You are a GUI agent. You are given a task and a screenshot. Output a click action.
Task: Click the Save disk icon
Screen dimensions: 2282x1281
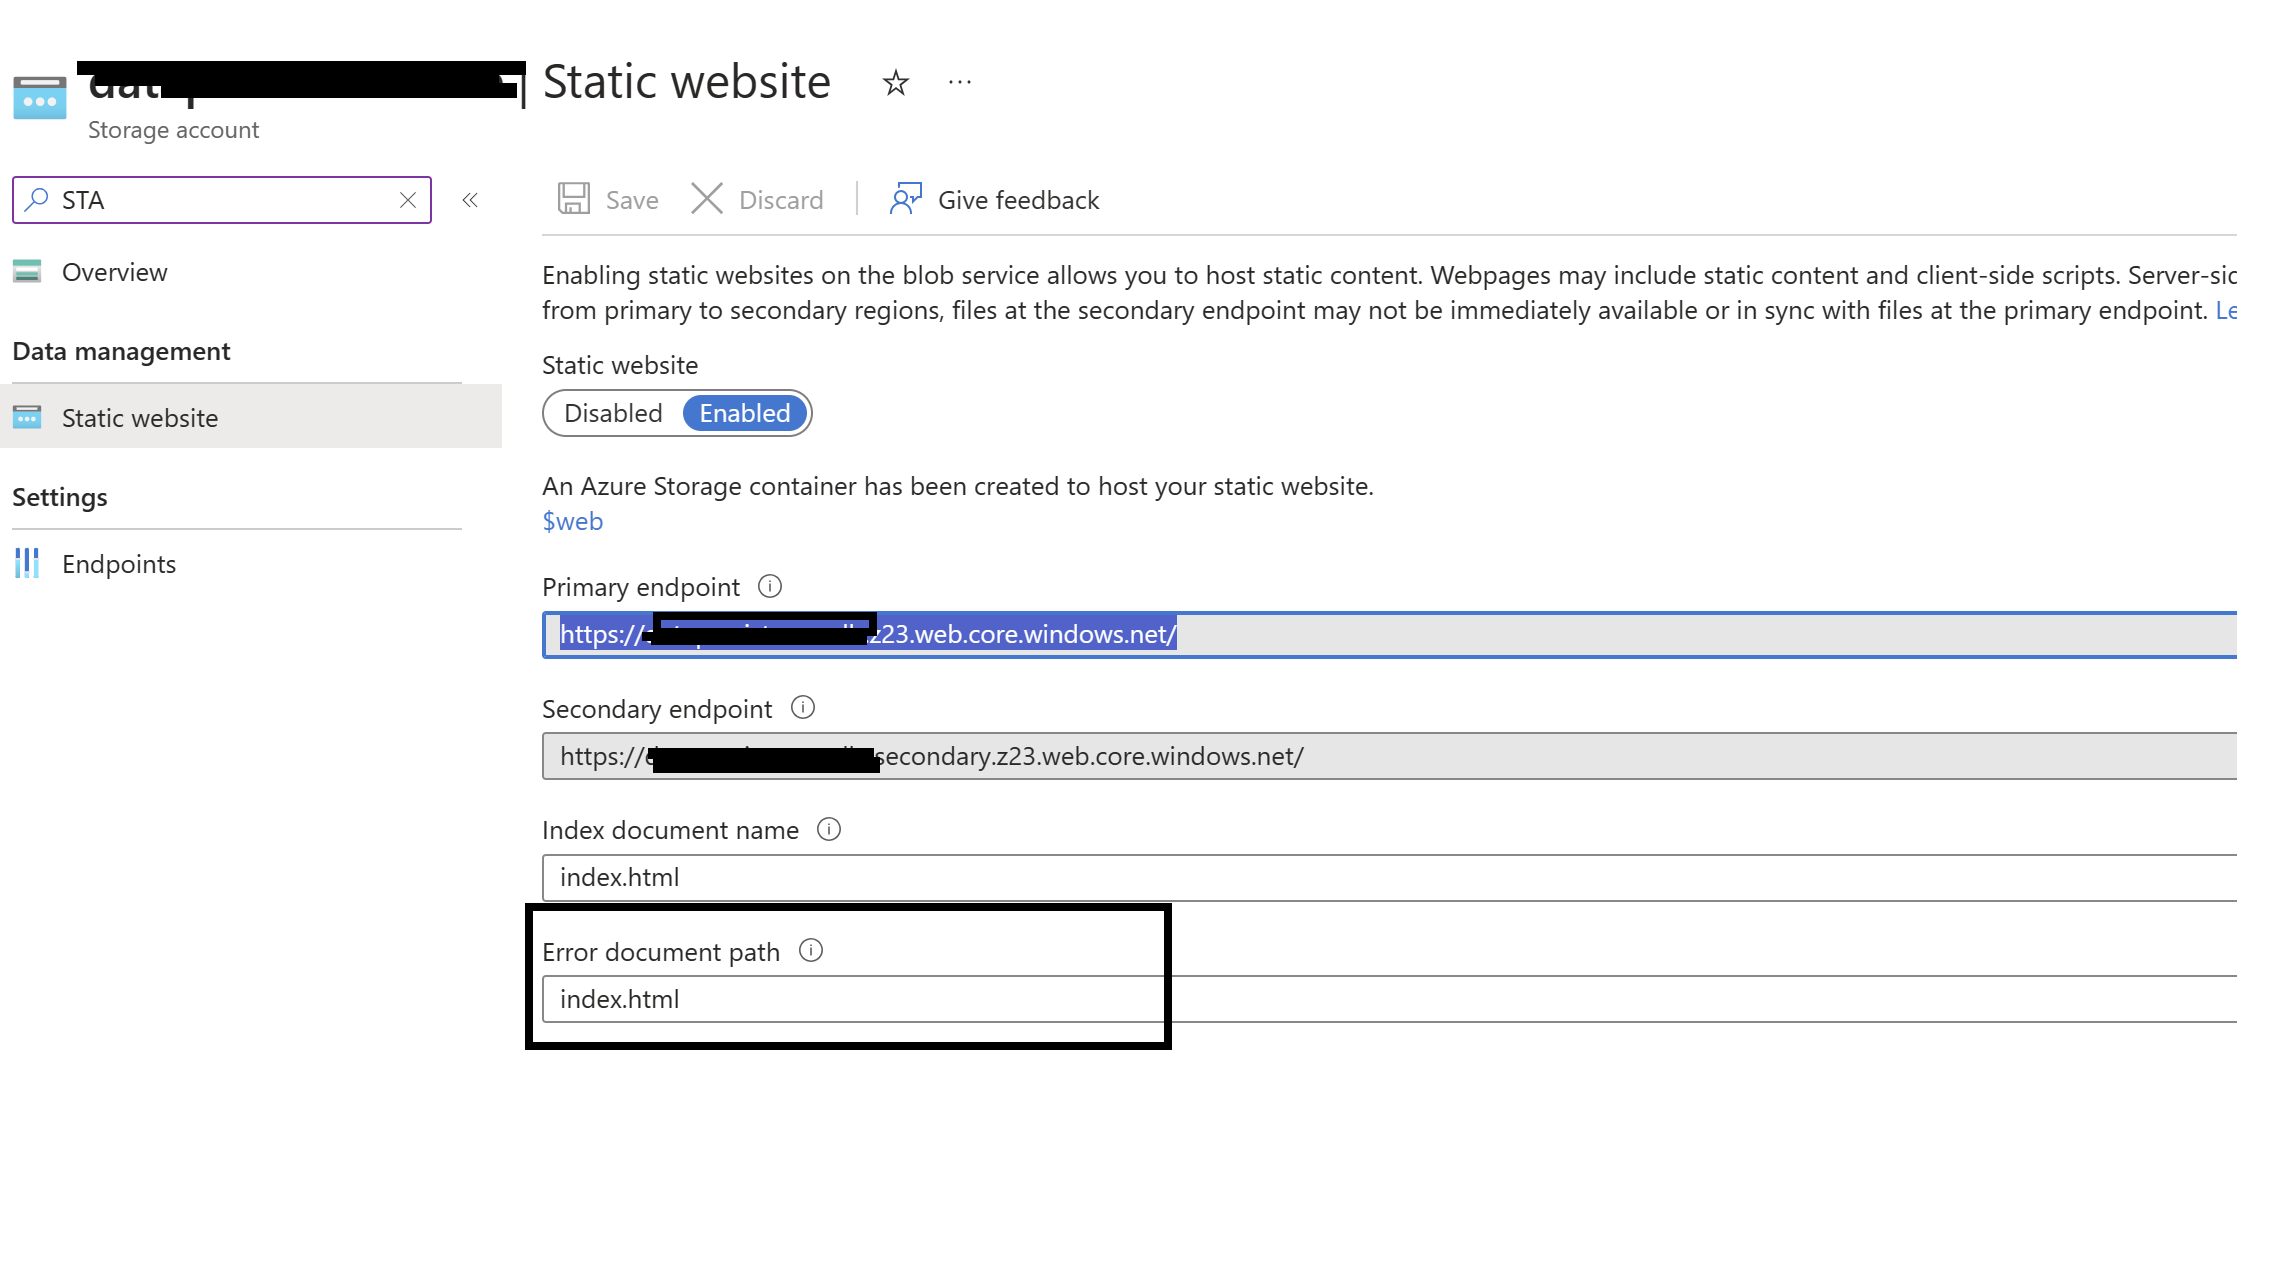pos(574,198)
